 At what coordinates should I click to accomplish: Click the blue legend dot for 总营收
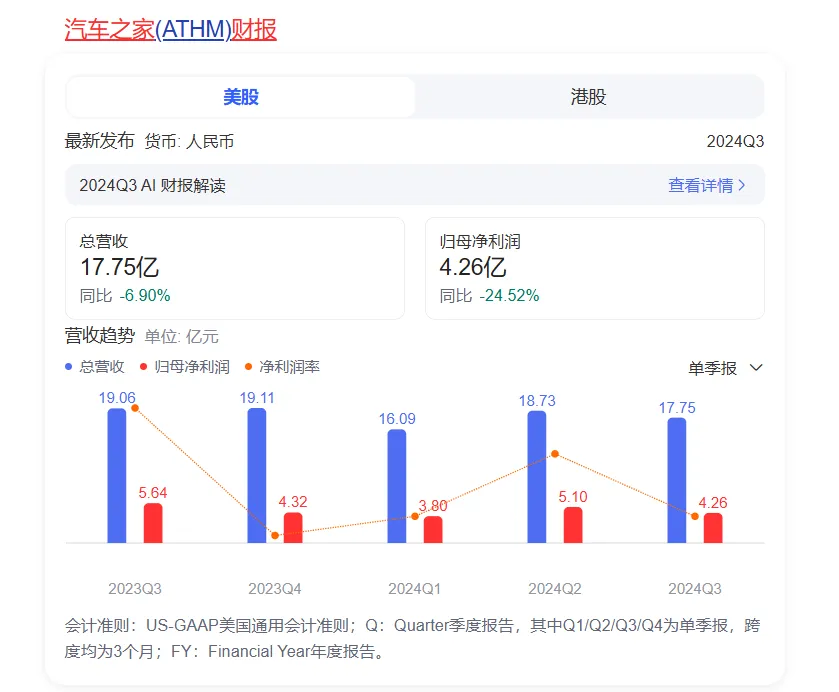68,367
